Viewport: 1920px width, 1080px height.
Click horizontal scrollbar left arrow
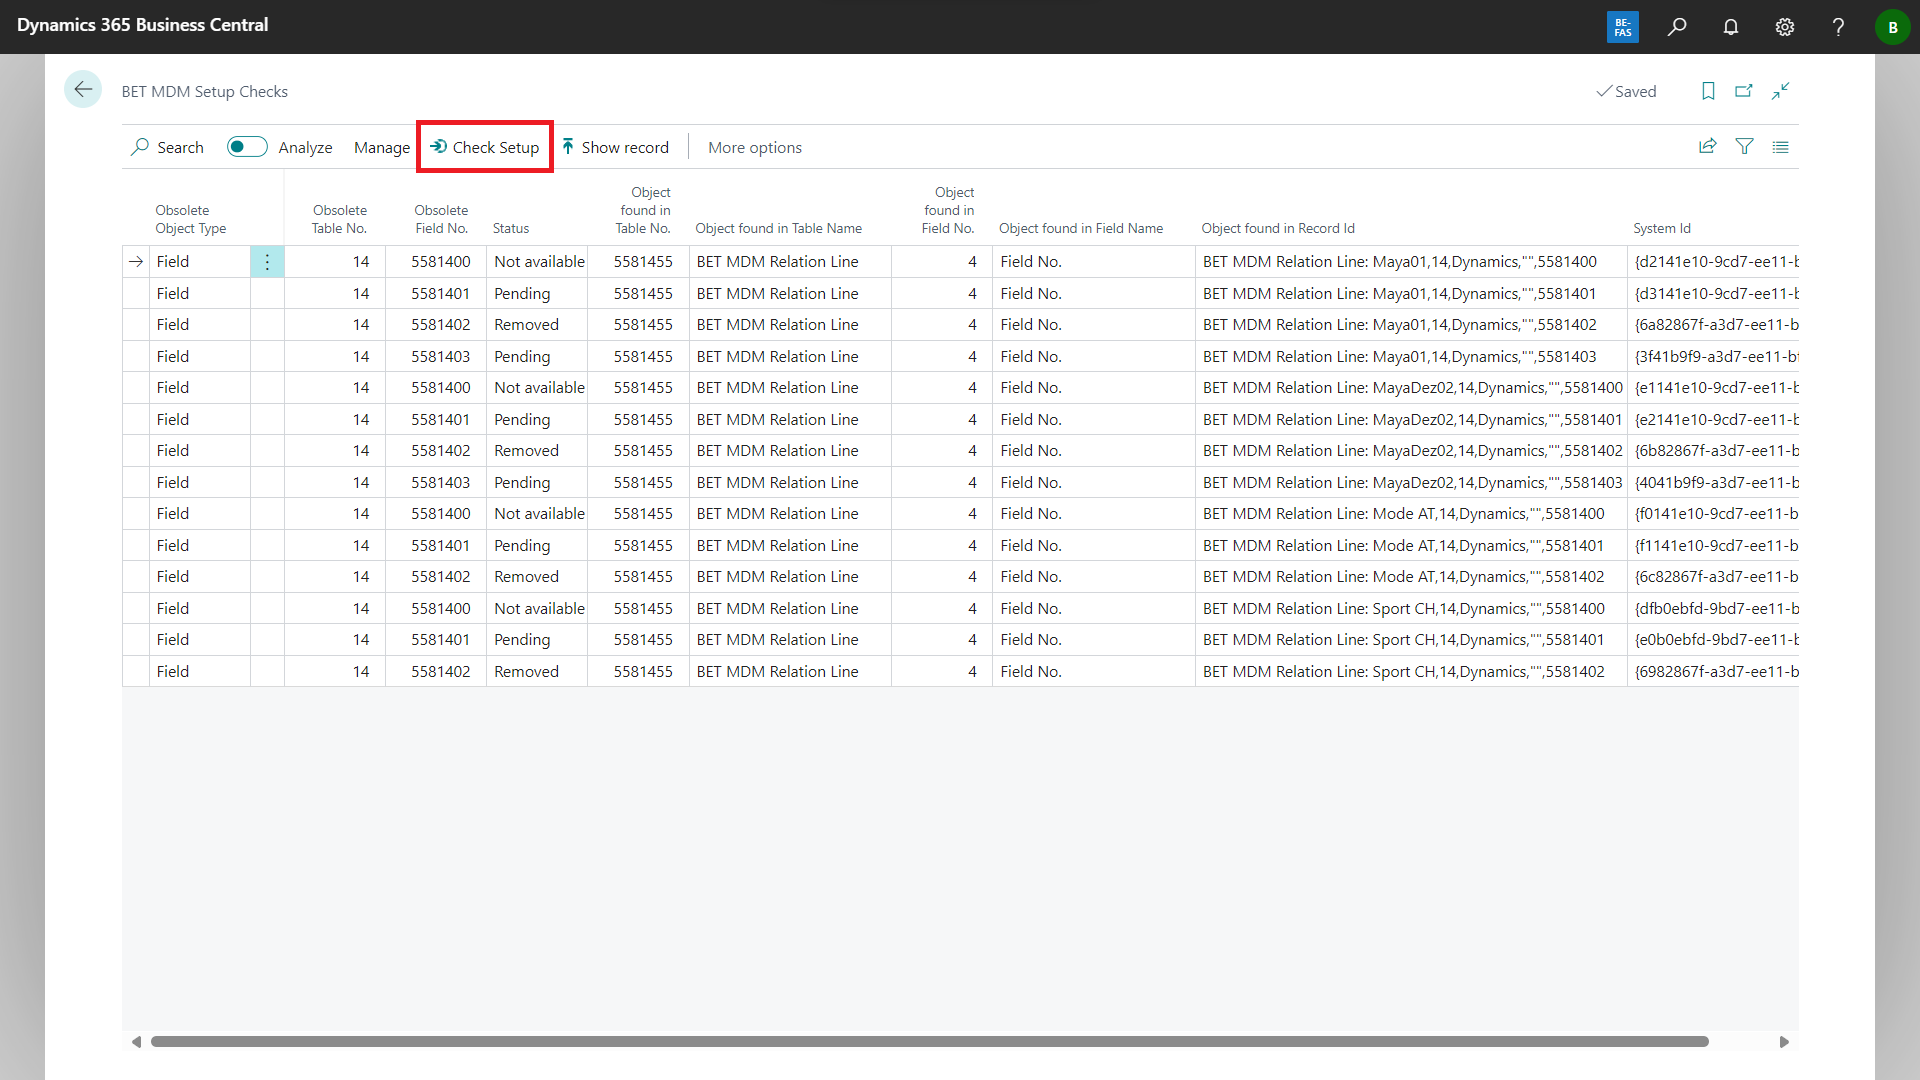[136, 1042]
